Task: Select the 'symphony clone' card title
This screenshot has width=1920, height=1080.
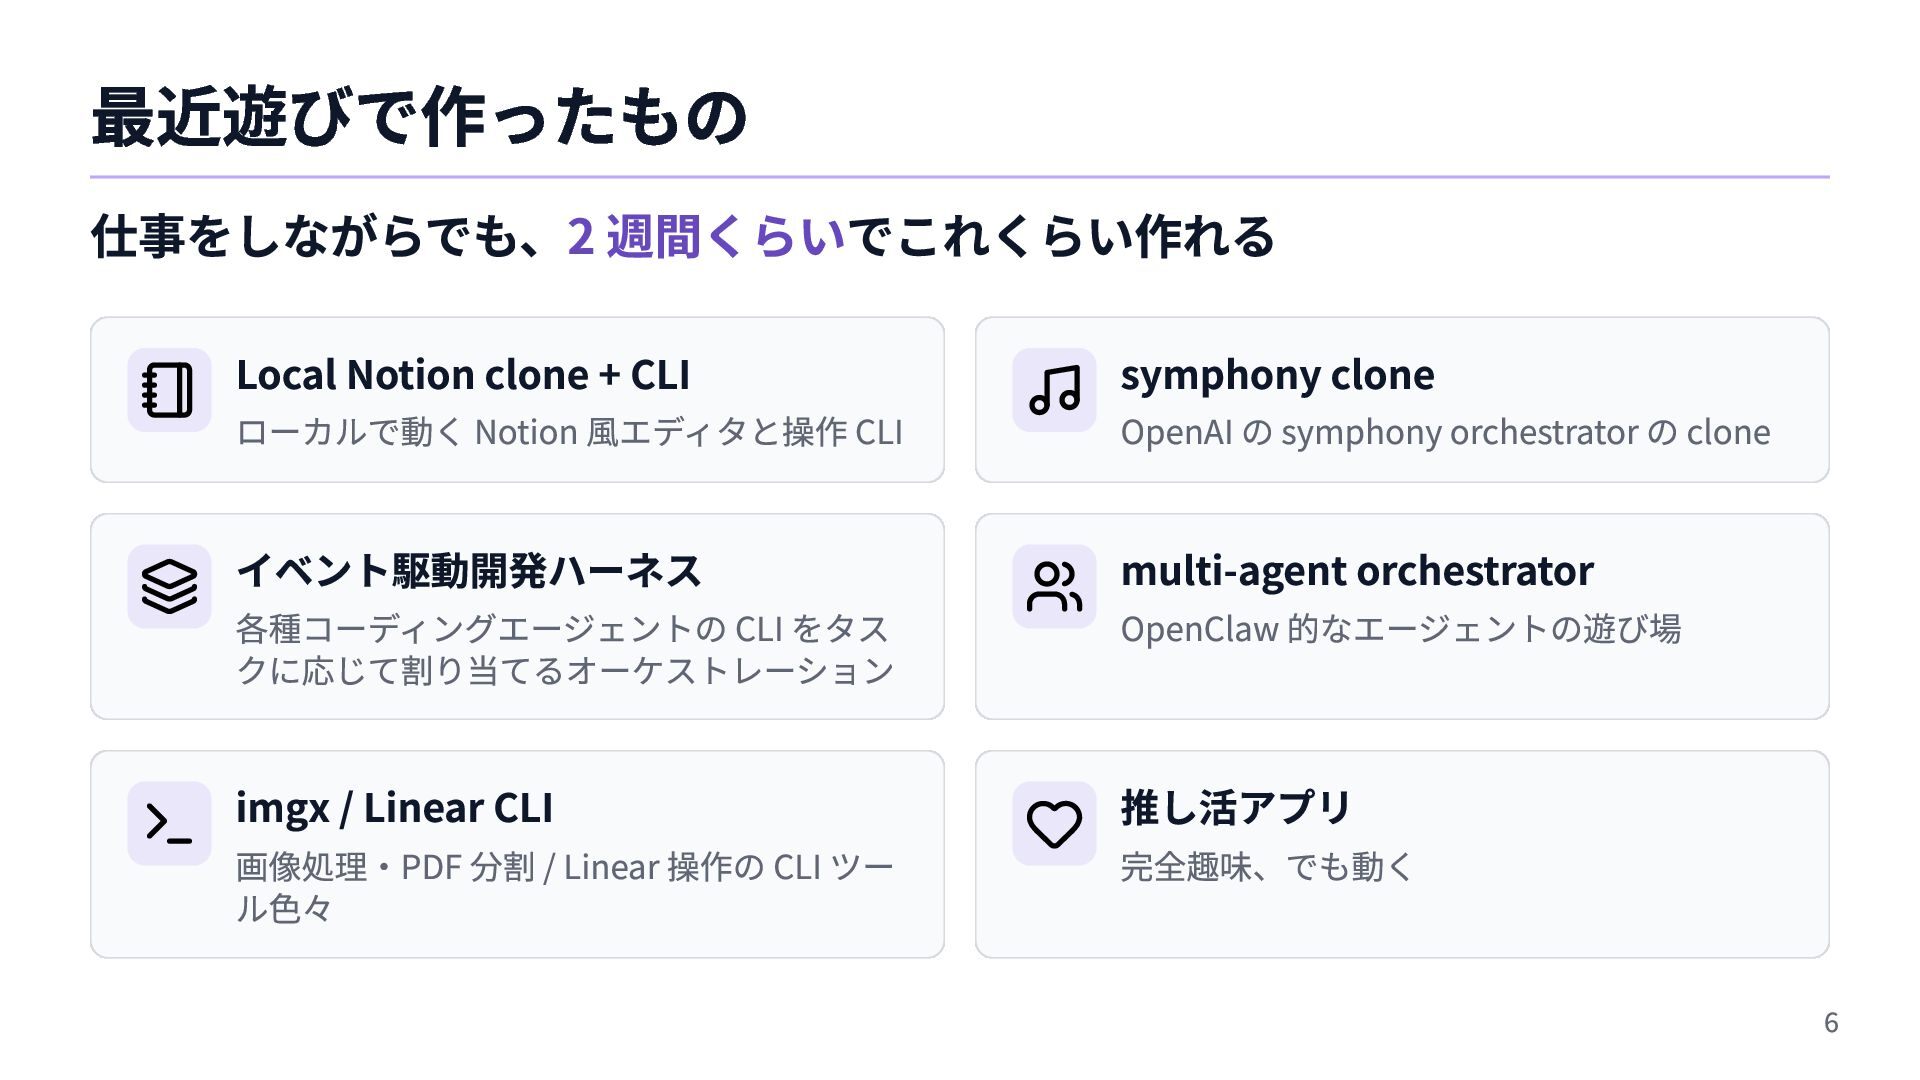Action: pos(1277,375)
